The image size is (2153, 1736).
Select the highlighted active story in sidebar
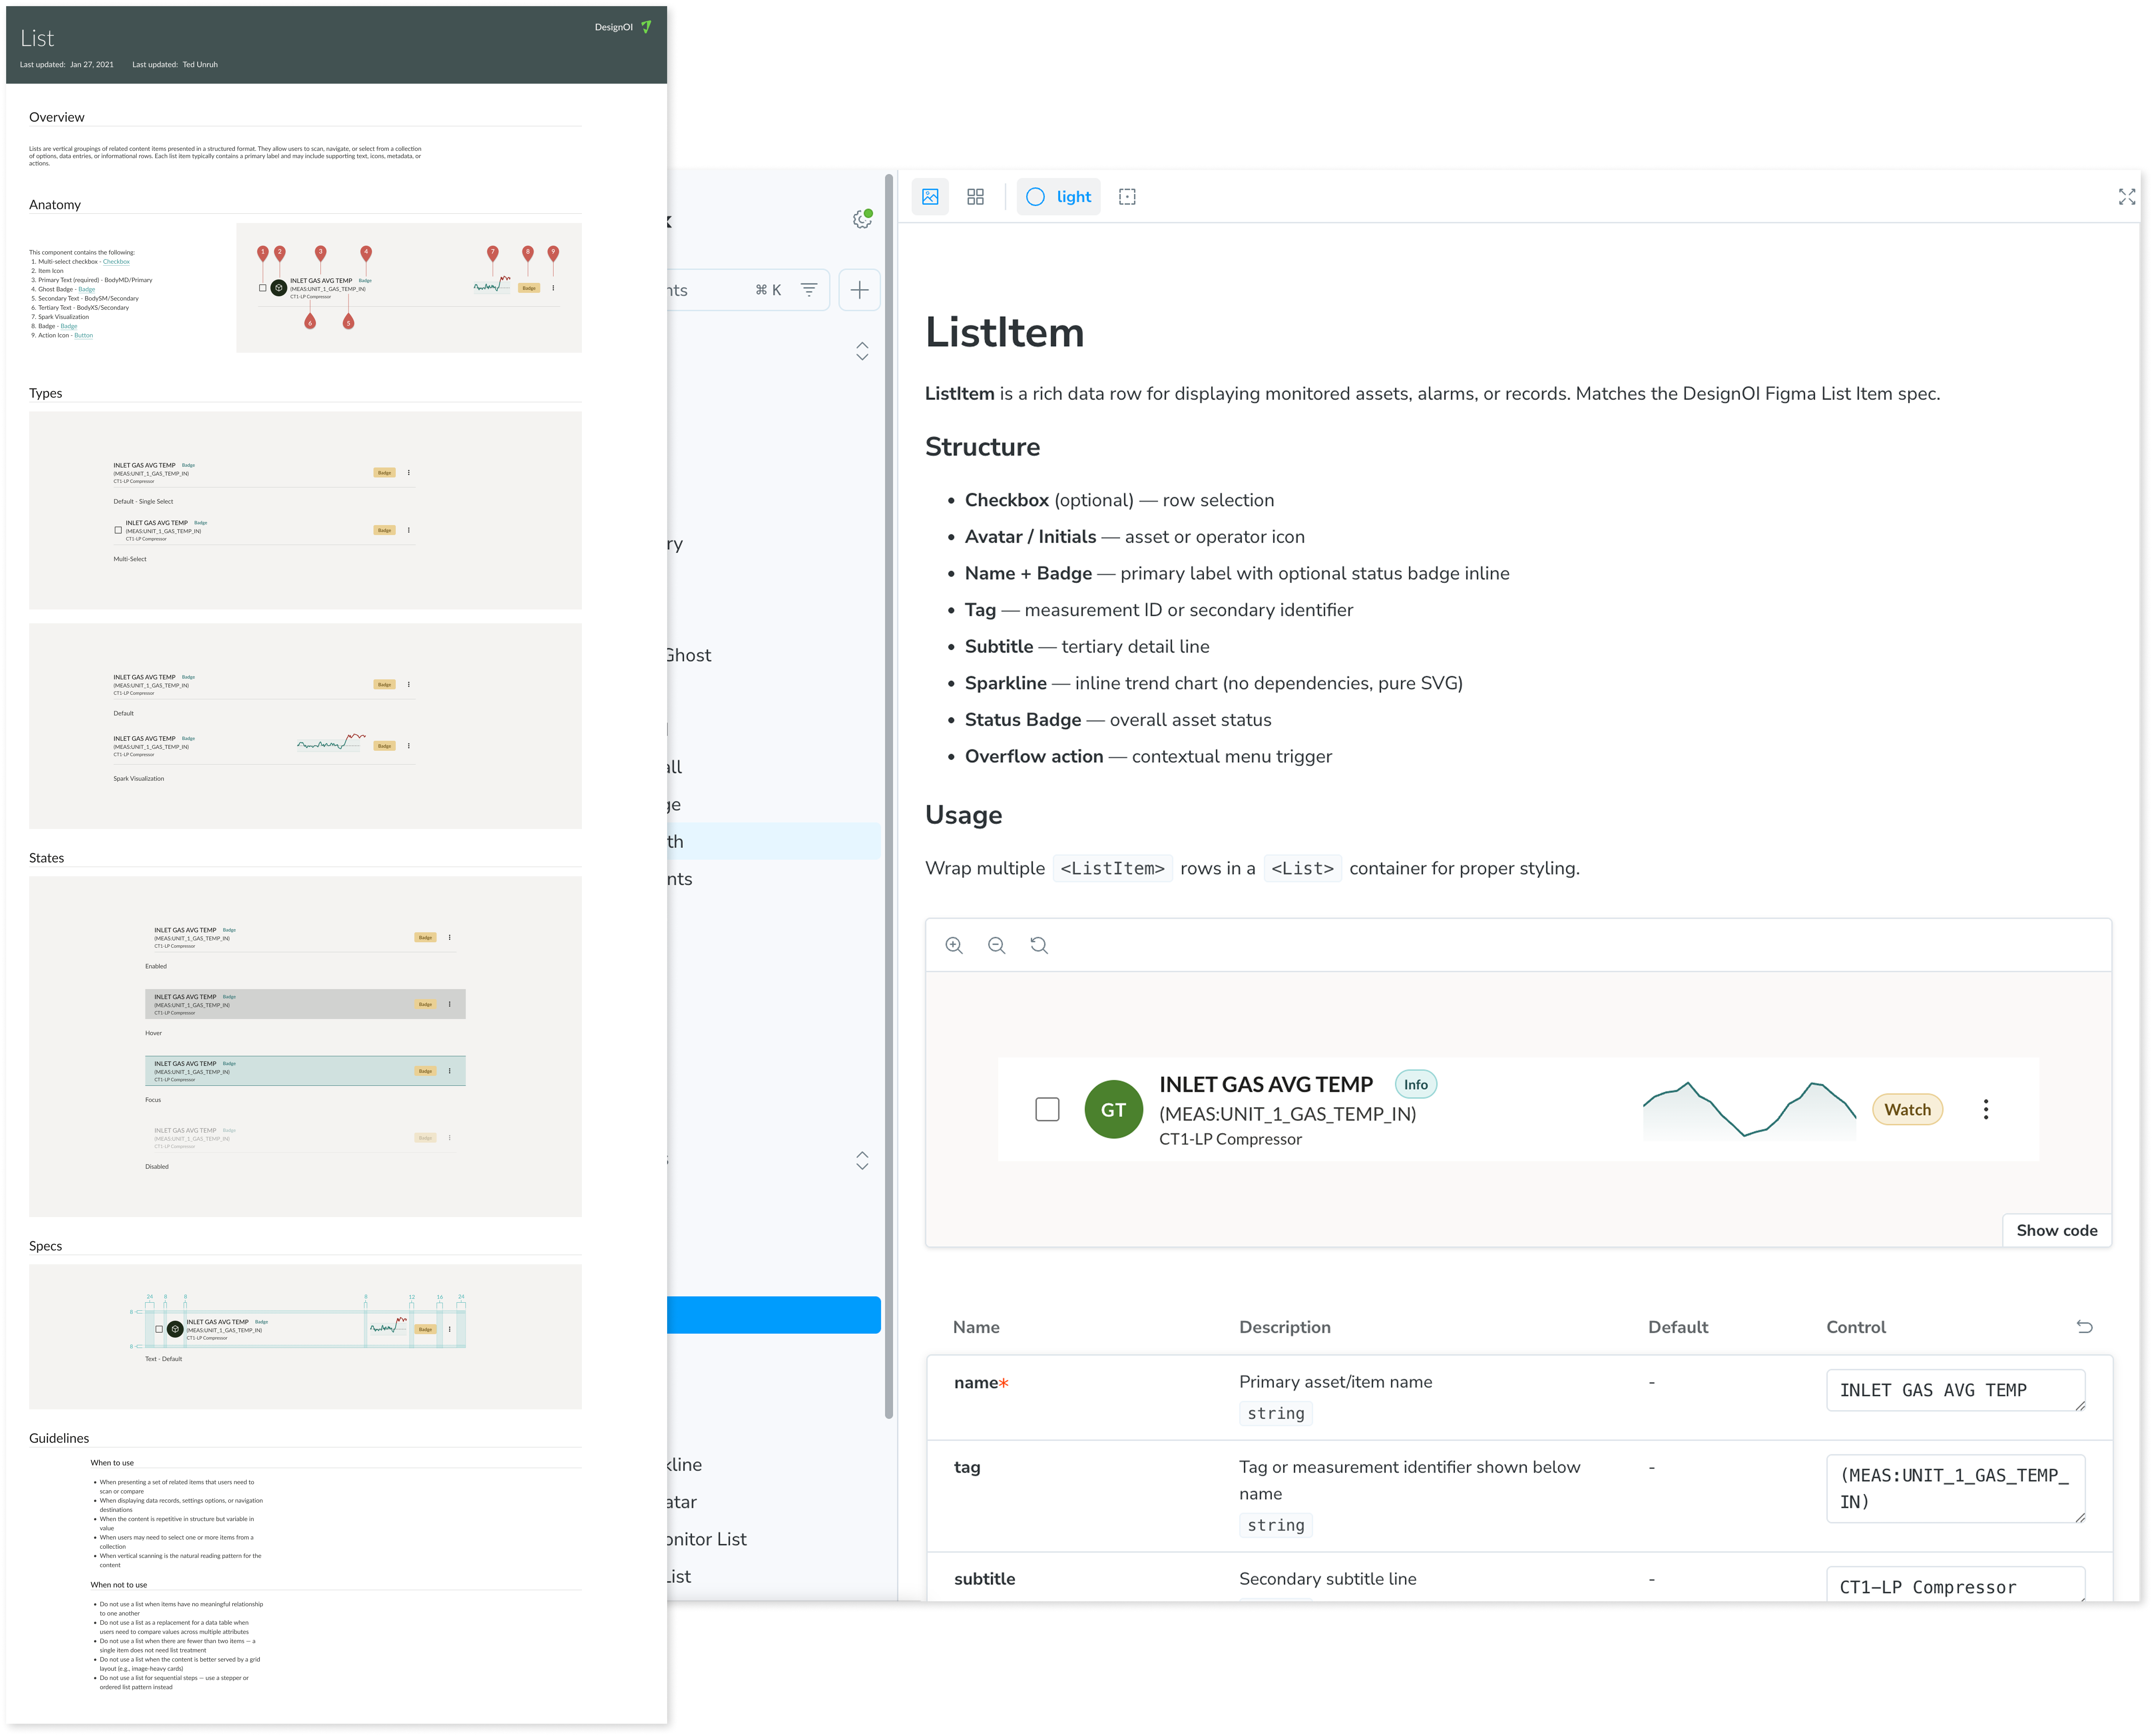coord(774,841)
